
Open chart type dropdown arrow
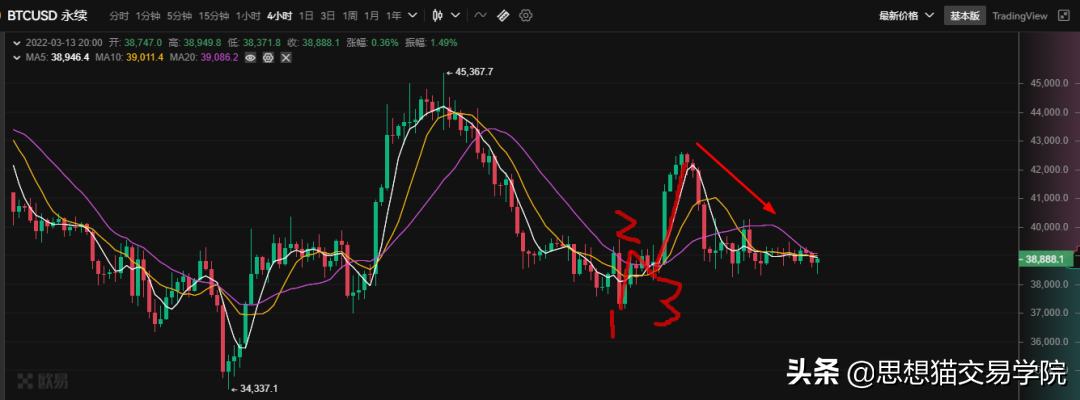pyautogui.click(x=455, y=15)
